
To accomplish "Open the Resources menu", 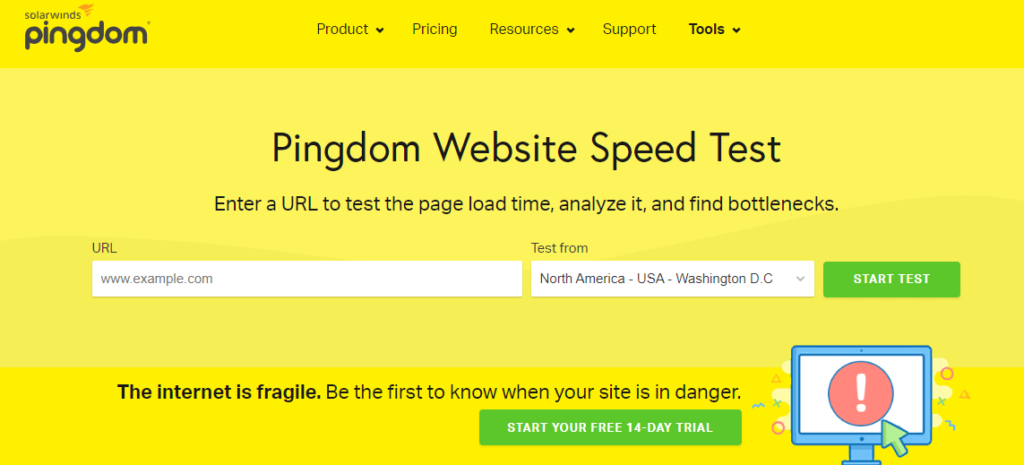I will tap(532, 29).
